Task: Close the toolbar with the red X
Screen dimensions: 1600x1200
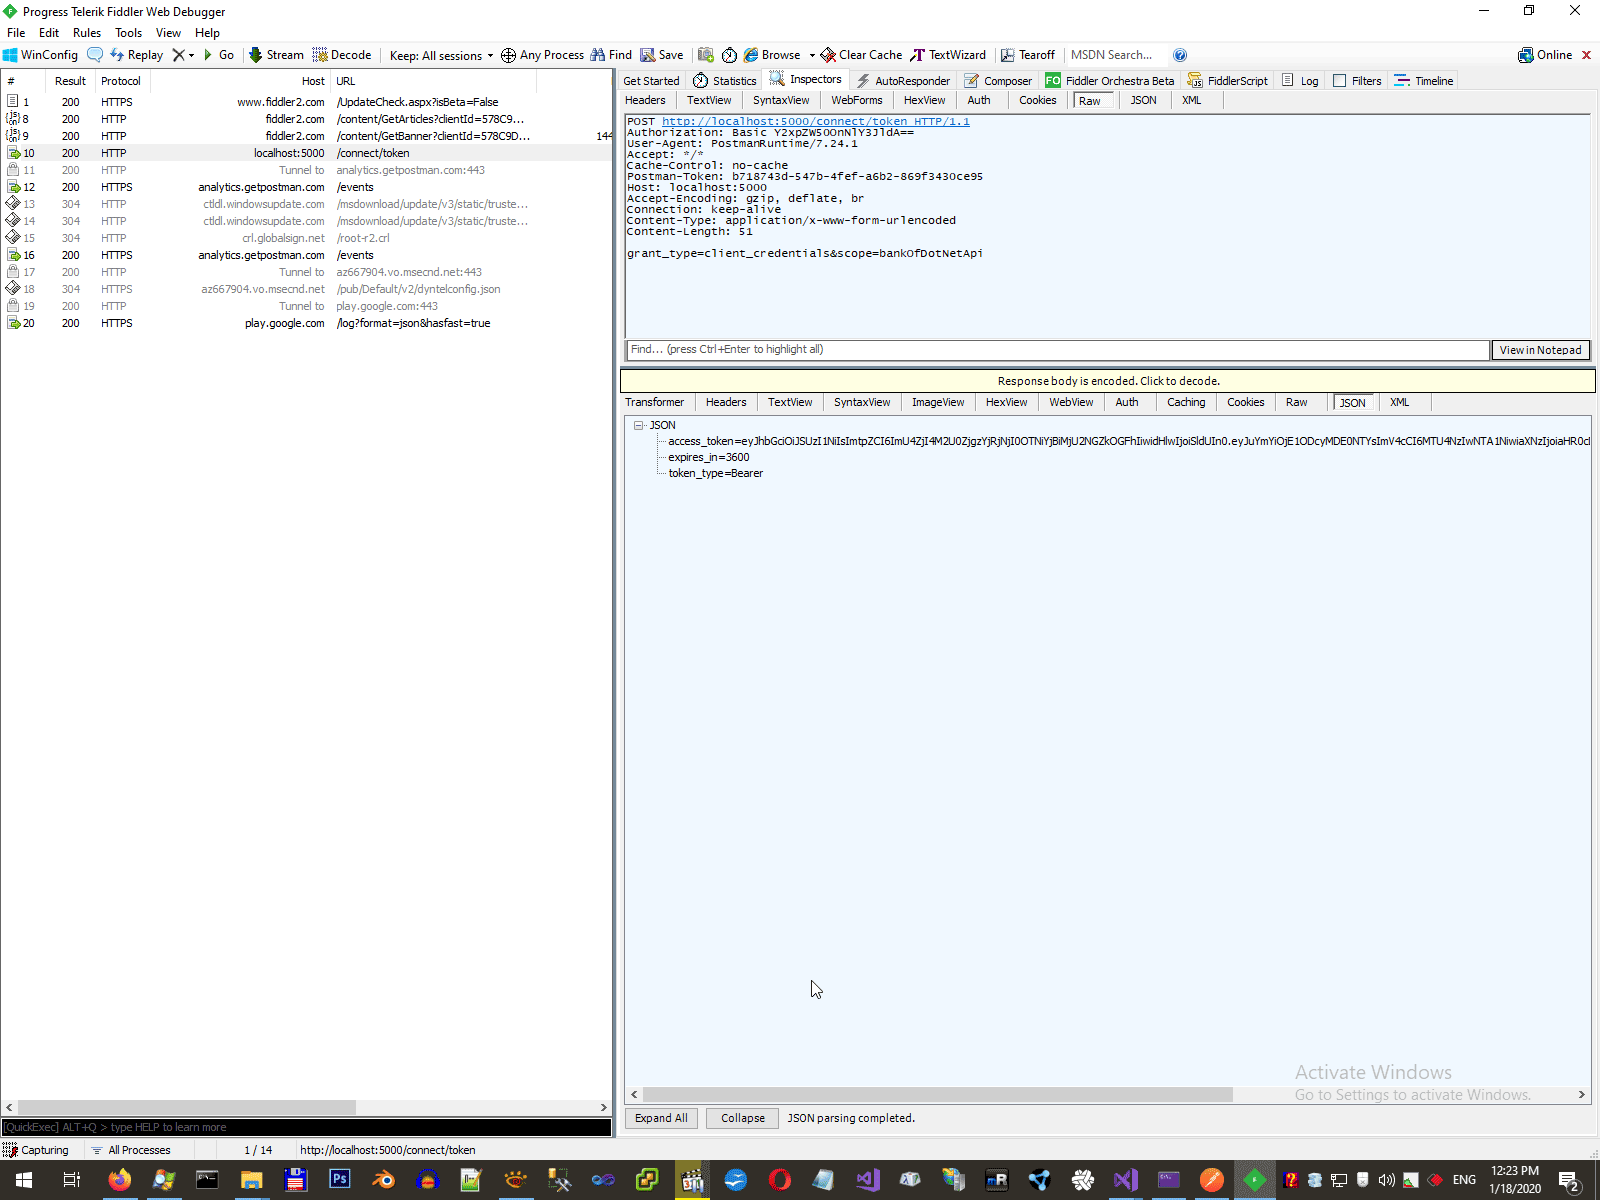Action: click(1586, 55)
